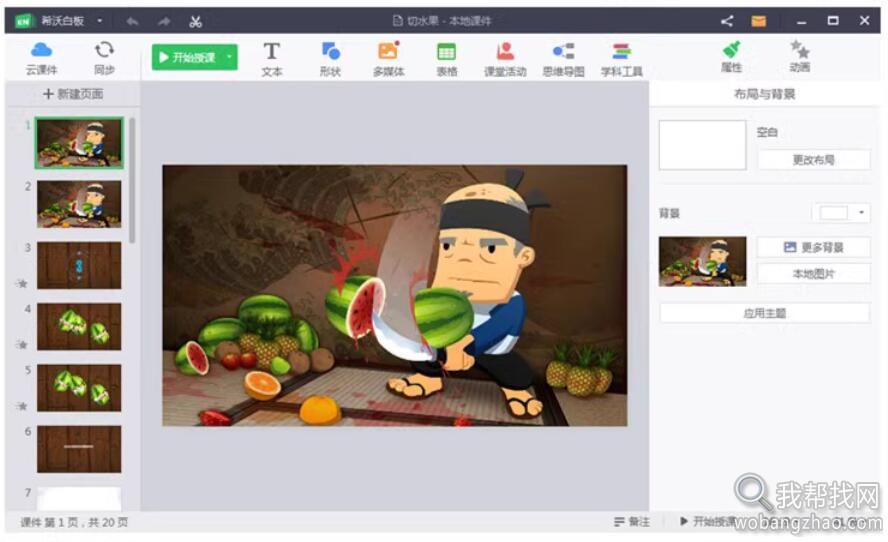
Task: Select slide thumbnail 5
Action: click(79, 387)
